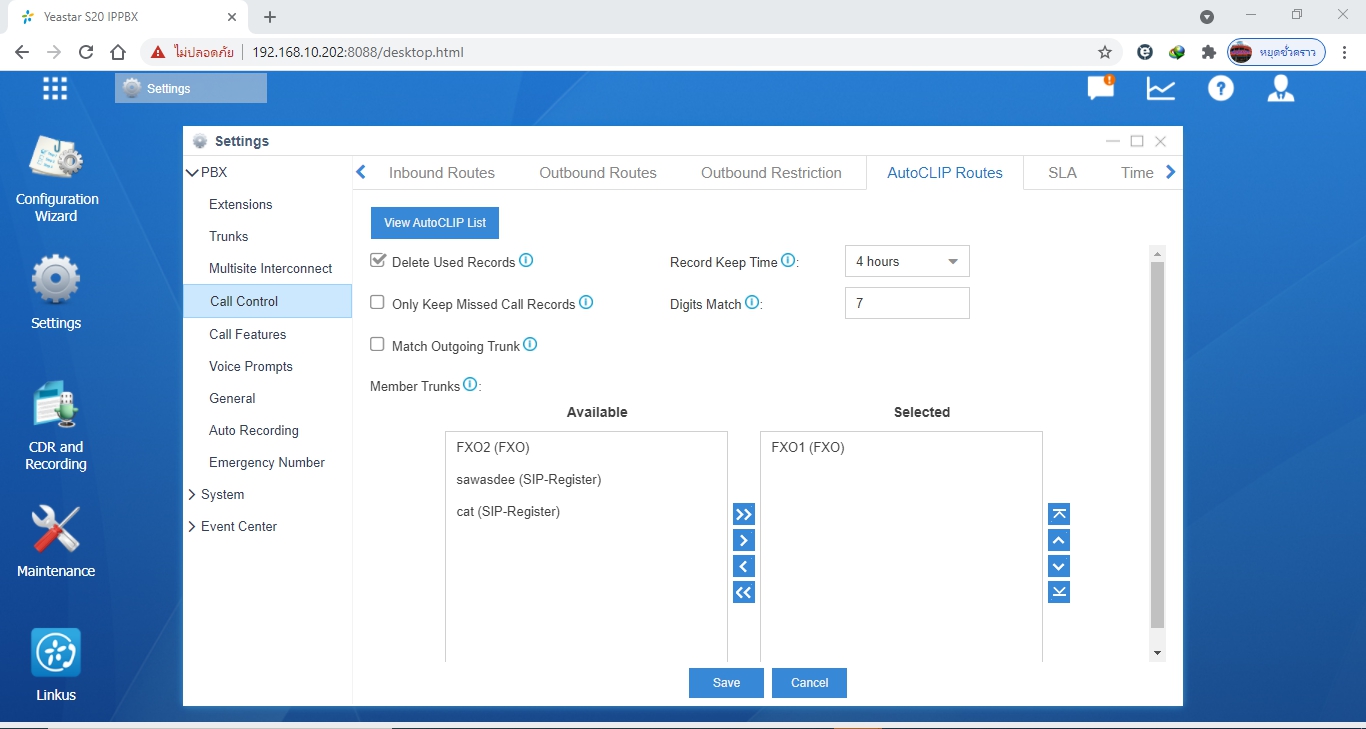Click the move-all-right double arrow button
Viewport: 1366px width, 729px height.
(743, 515)
